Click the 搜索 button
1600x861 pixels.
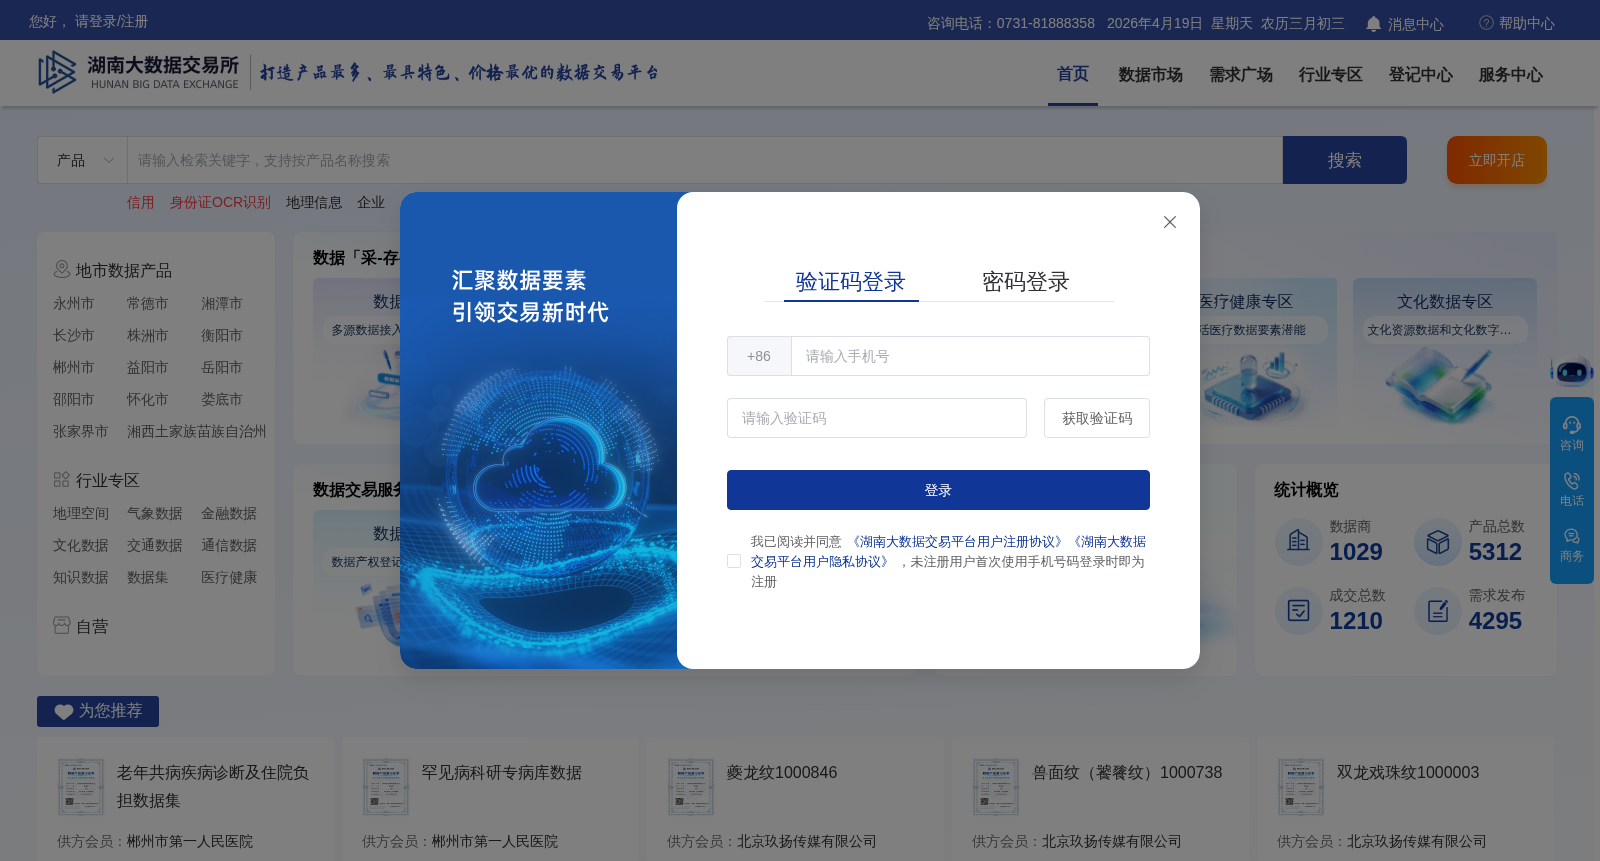point(1345,160)
